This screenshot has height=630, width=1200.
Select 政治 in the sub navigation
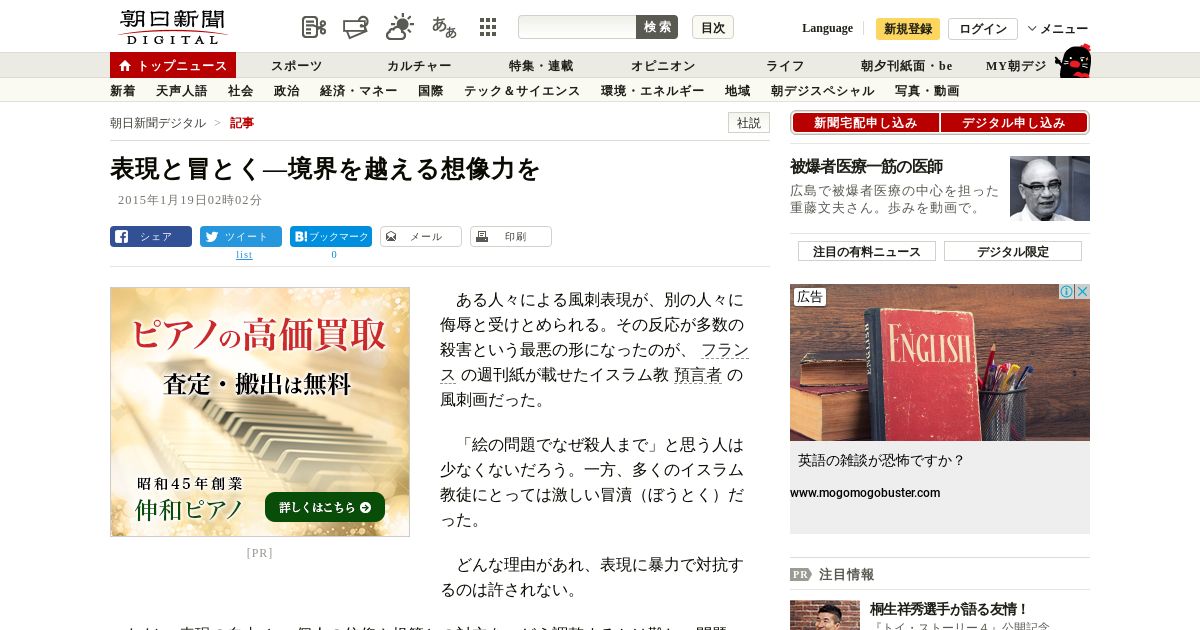pos(287,91)
